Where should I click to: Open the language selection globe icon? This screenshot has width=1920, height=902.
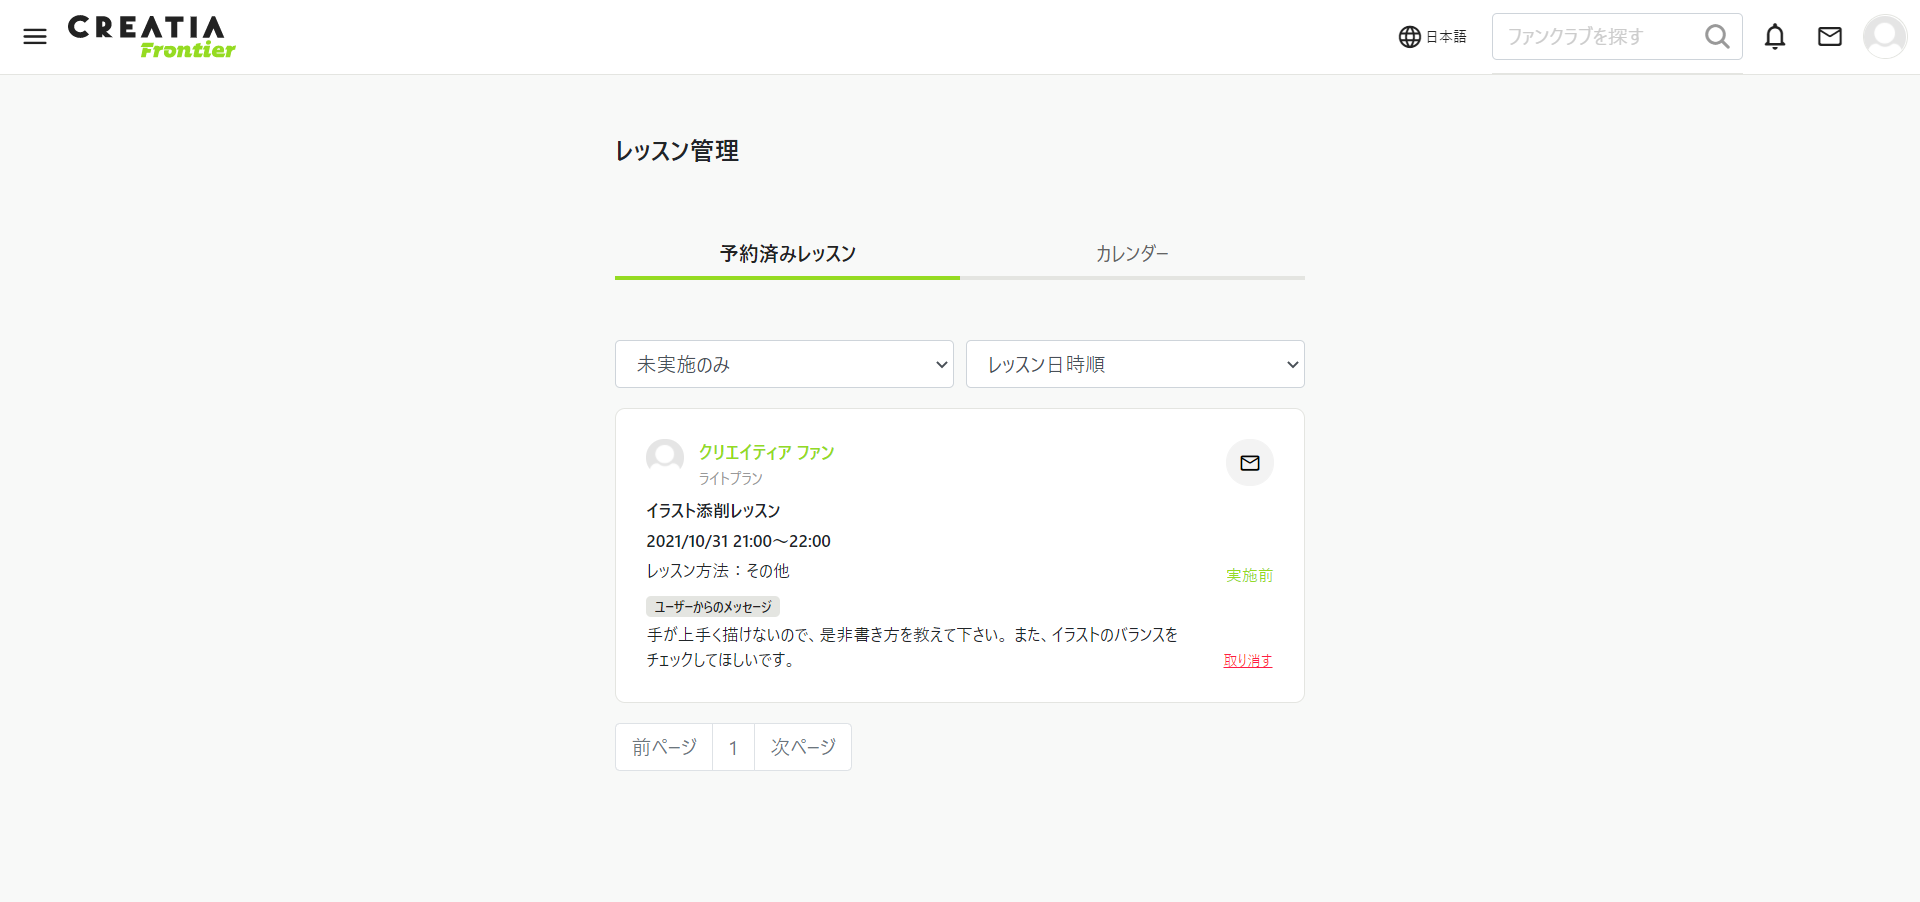tap(1409, 36)
